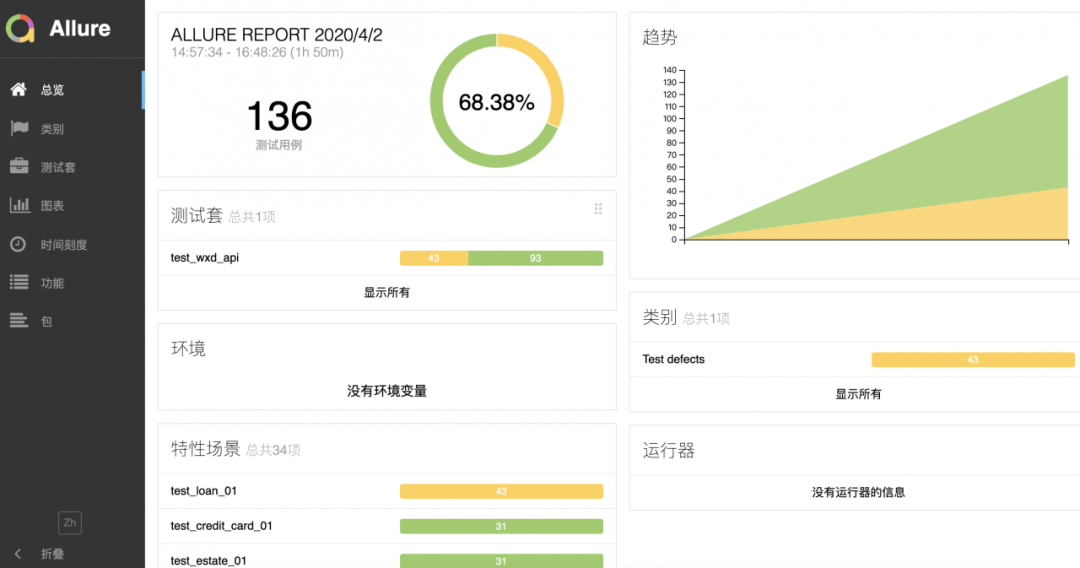Open the Zh language selector
Viewport: 1080px width, 568px height.
70,523
